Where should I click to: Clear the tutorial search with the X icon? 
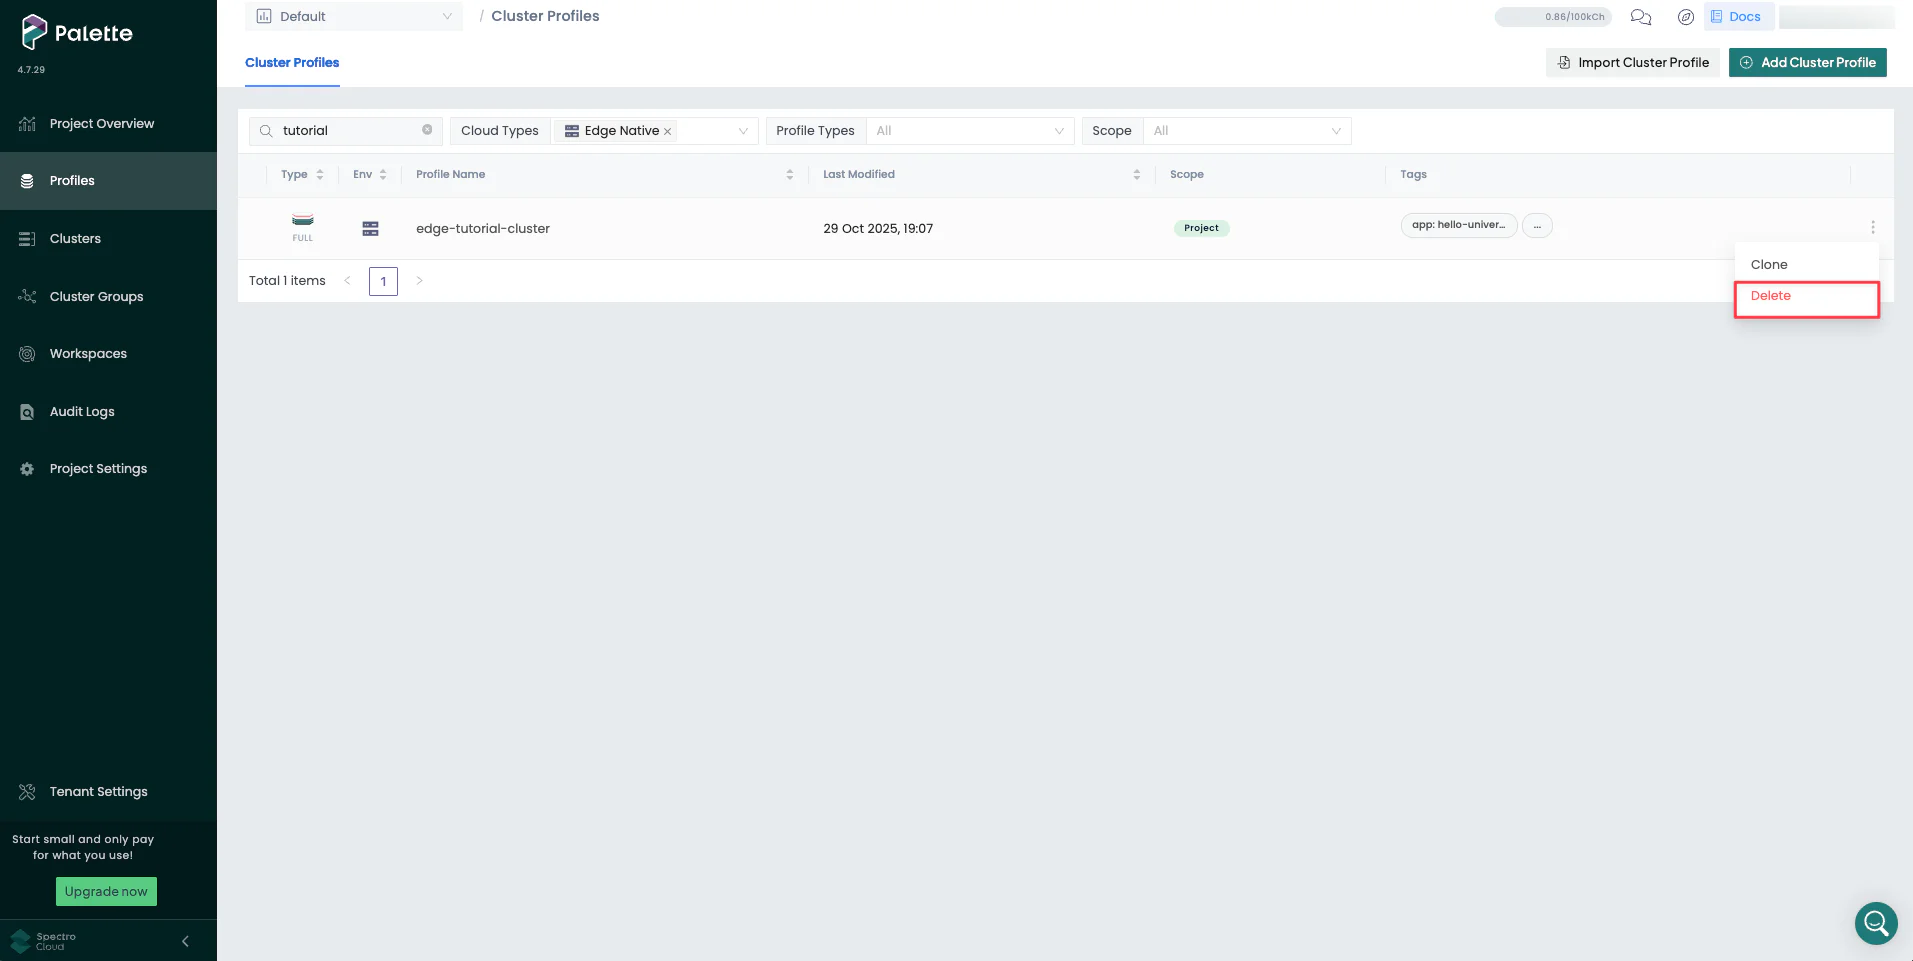click(427, 130)
